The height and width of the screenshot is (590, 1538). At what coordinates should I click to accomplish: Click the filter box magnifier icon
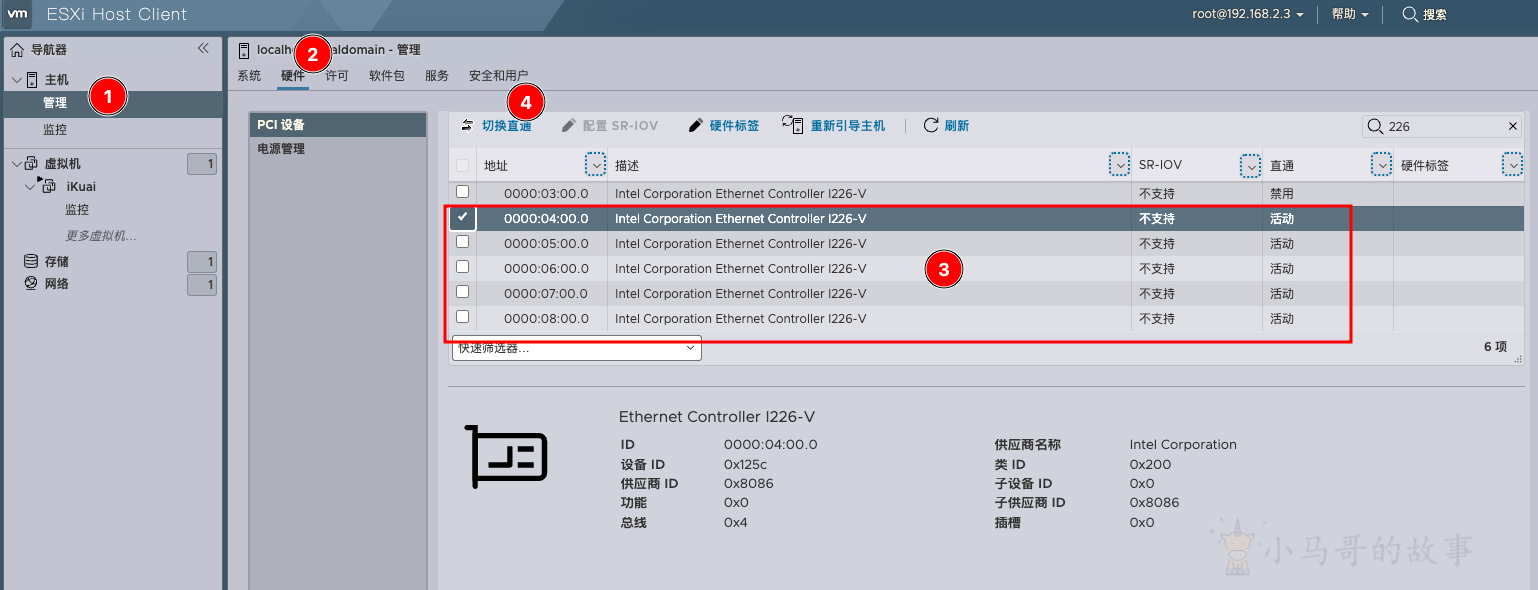point(1375,126)
